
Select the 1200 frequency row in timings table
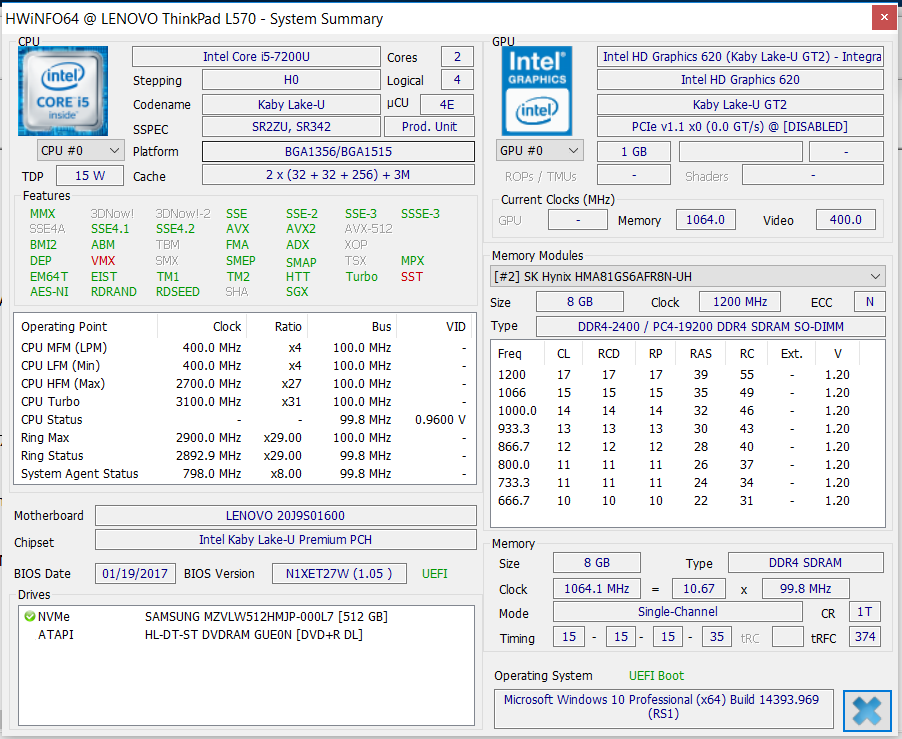pos(688,374)
